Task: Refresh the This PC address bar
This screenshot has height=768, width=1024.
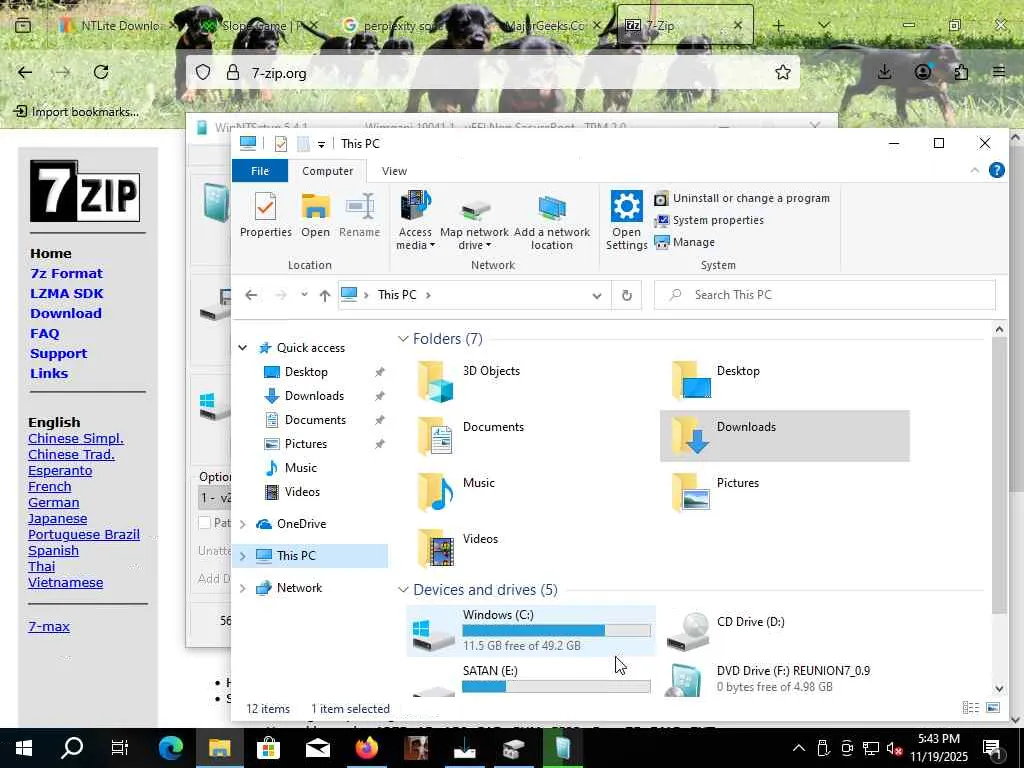Action: coord(626,295)
